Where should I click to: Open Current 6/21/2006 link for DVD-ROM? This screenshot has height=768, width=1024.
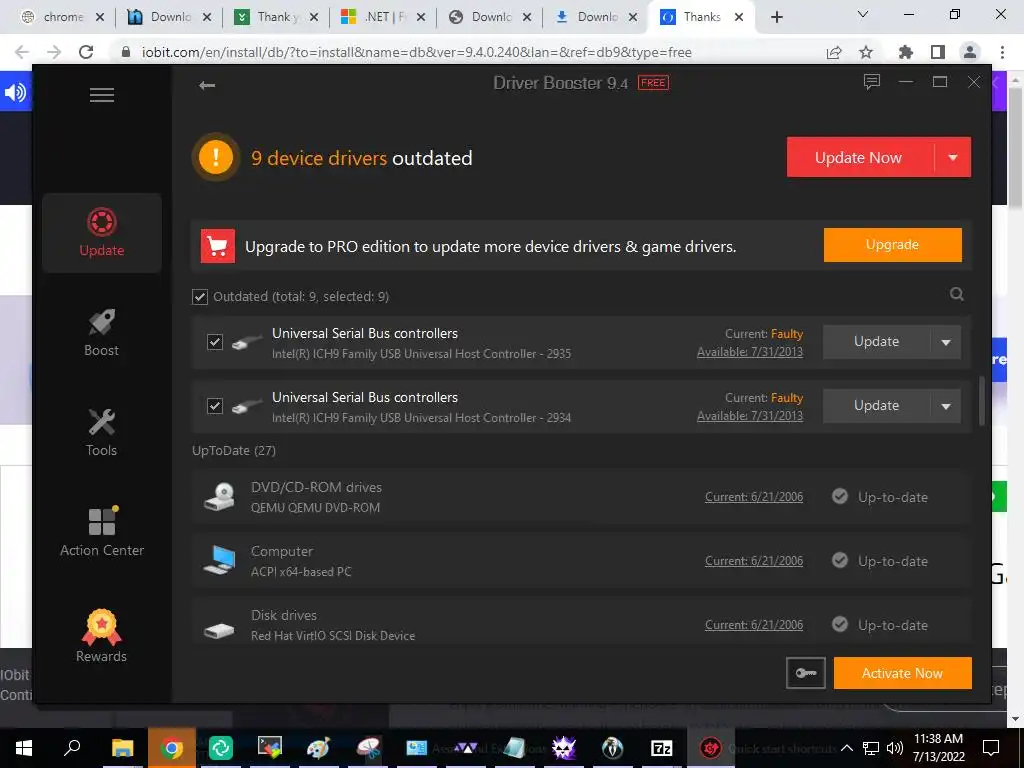[x=754, y=497]
